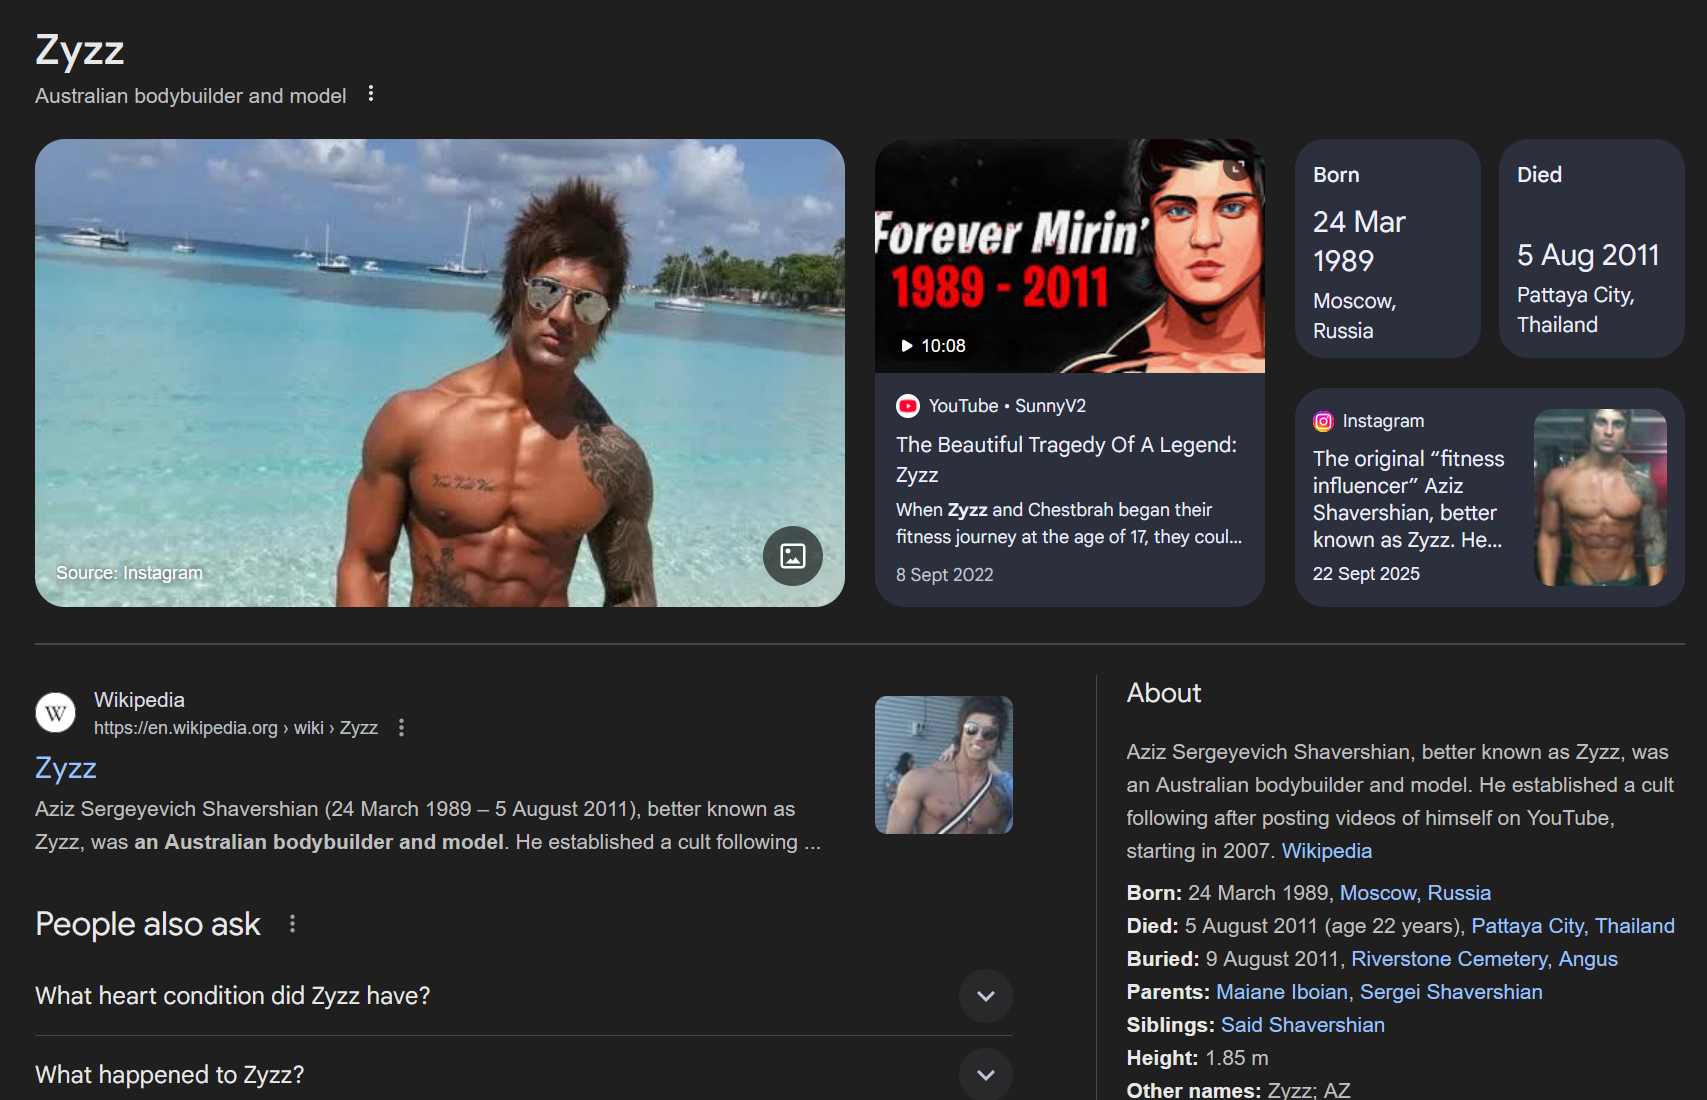Viewport: 1707px width, 1100px height.
Task: Click the 'Other names: Zyzz; AZ' text
Action: pyautogui.click(x=1238, y=1090)
